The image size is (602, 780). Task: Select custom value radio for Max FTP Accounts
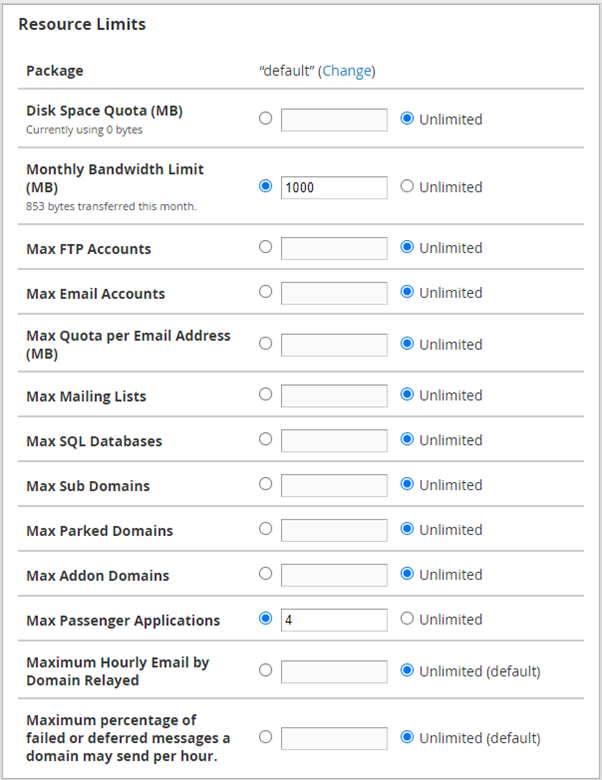point(265,247)
